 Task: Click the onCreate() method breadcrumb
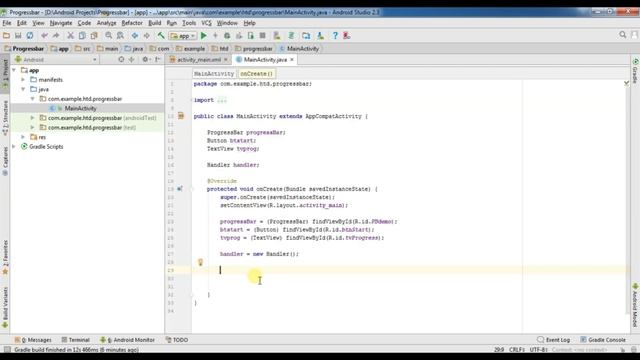[256, 73]
